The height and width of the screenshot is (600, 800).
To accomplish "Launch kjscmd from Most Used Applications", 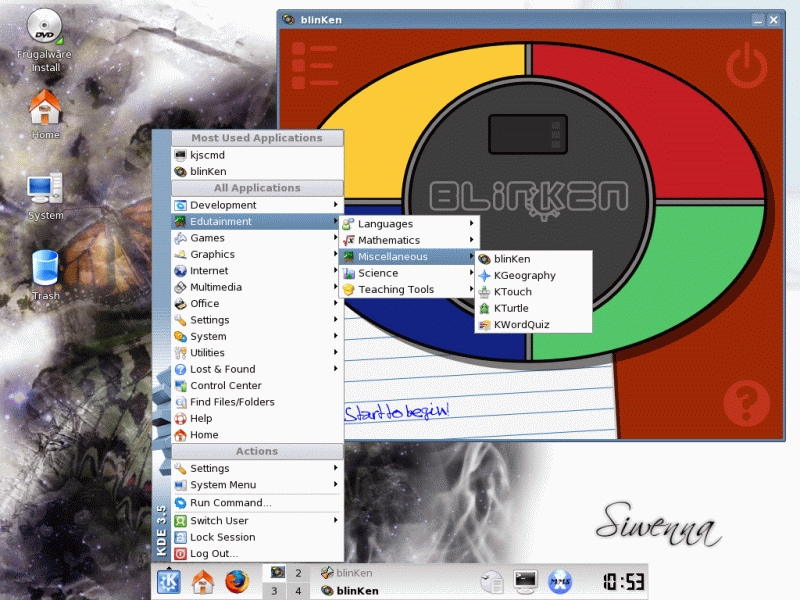I will (257, 155).
